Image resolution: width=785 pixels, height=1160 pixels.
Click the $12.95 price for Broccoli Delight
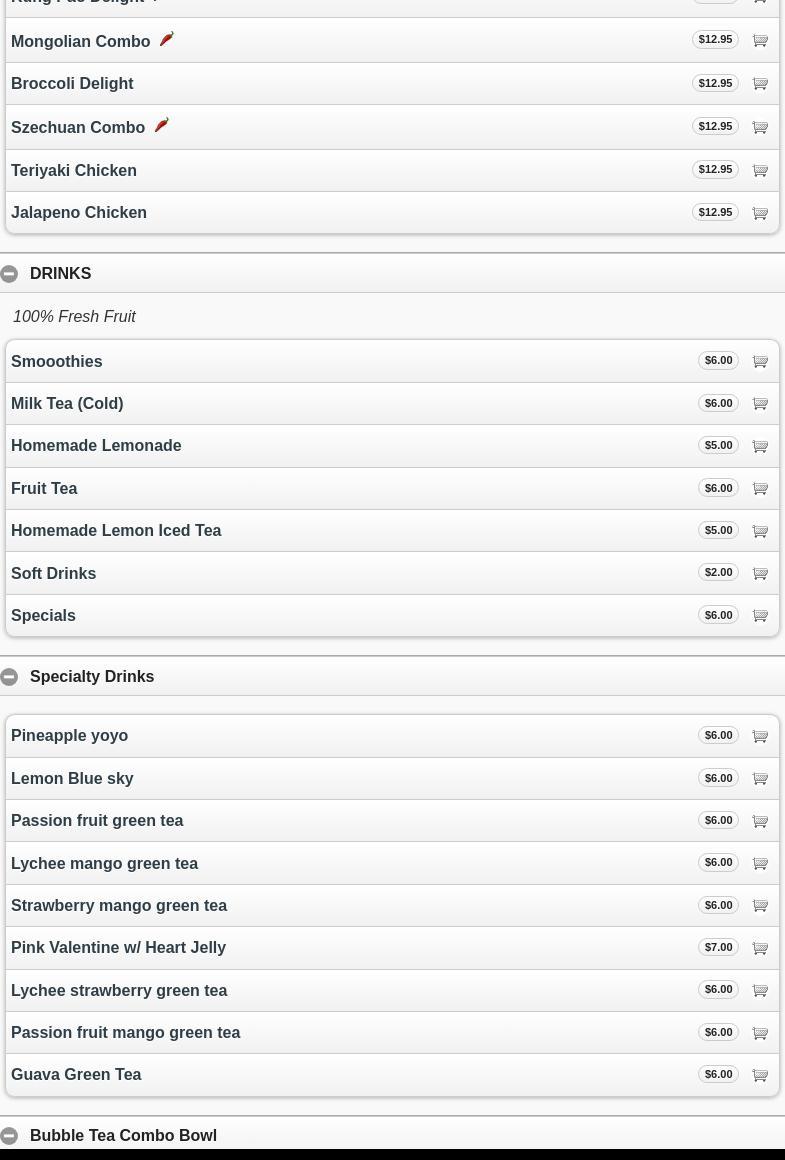(715, 83)
